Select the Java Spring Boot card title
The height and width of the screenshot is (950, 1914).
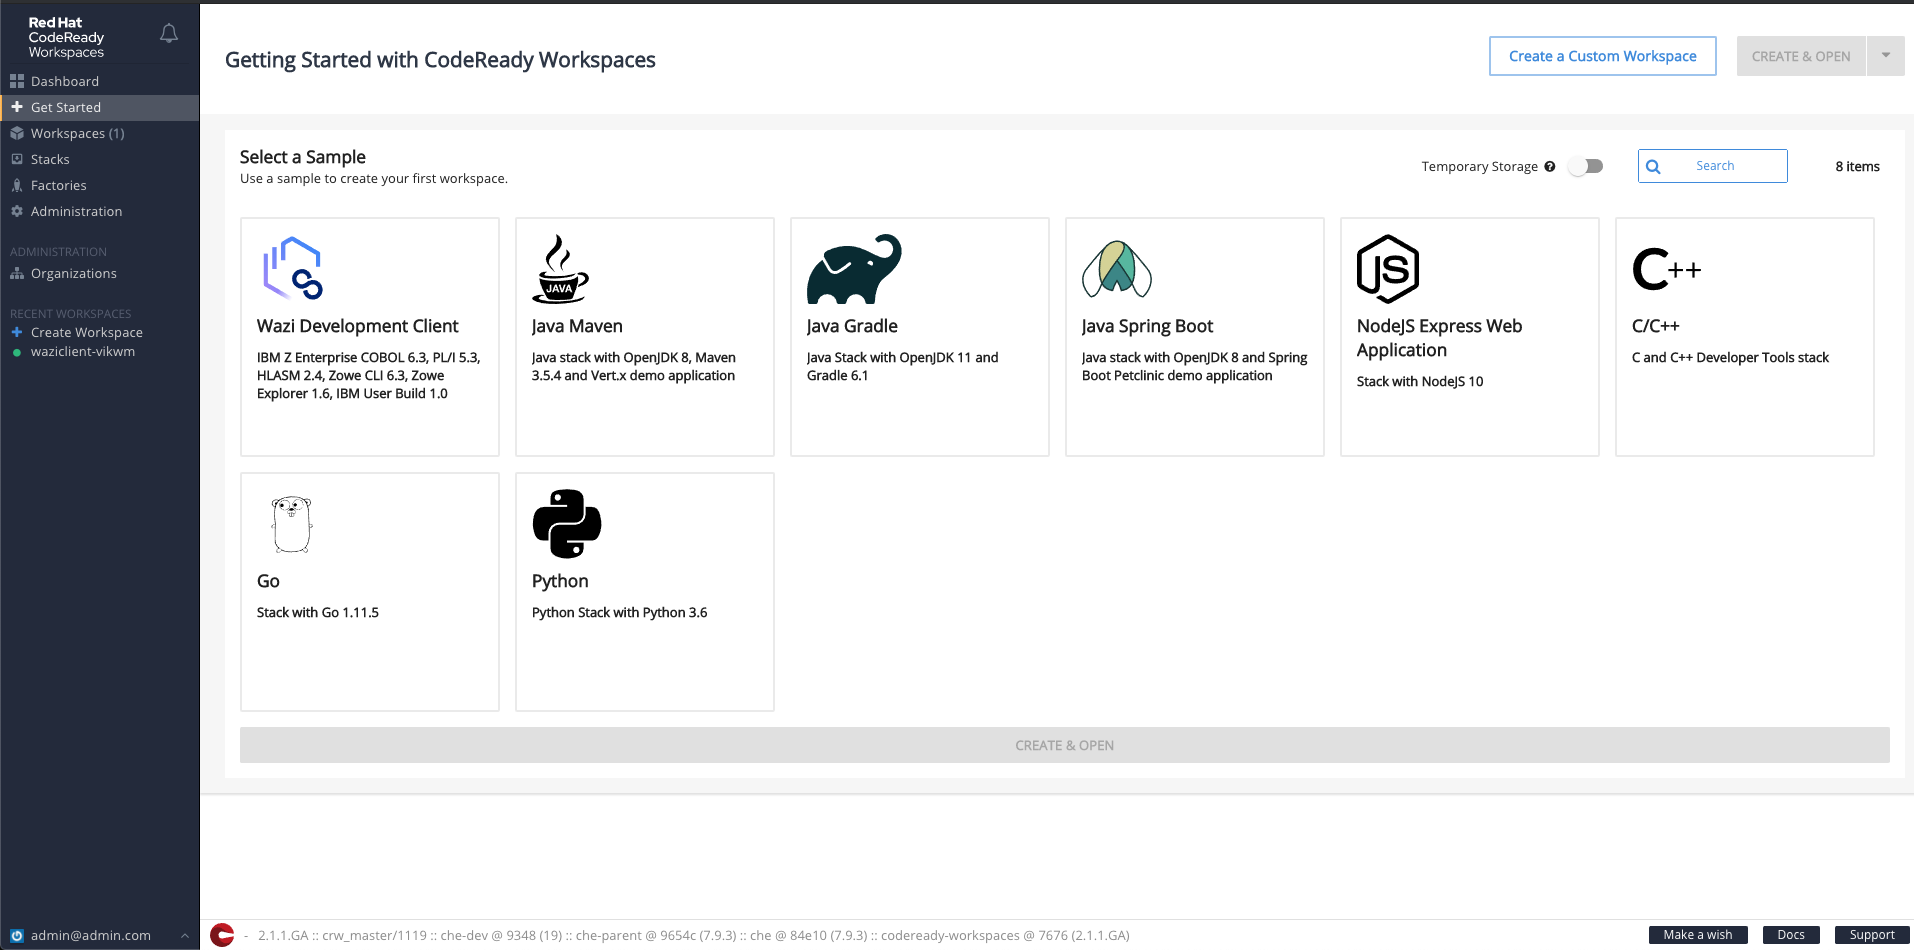[x=1147, y=326]
